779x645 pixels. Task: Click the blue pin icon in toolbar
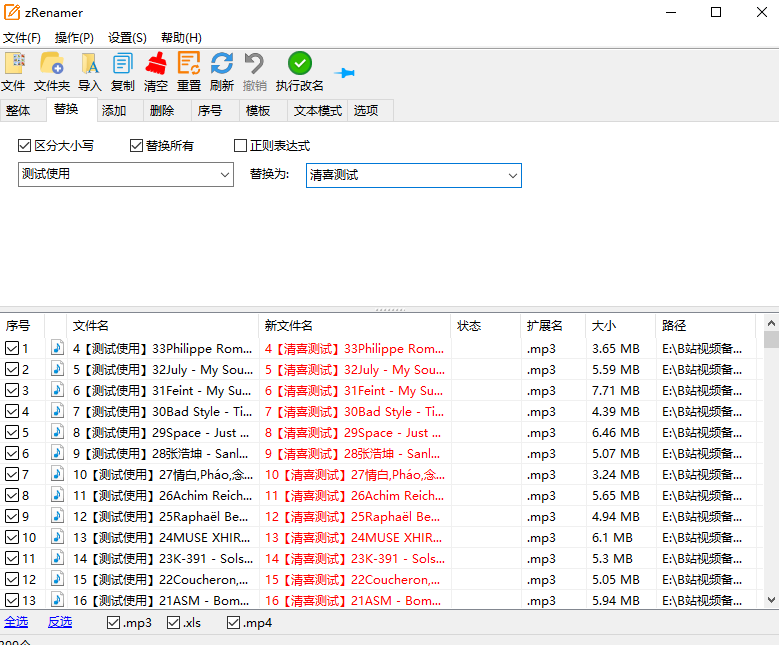tap(345, 73)
